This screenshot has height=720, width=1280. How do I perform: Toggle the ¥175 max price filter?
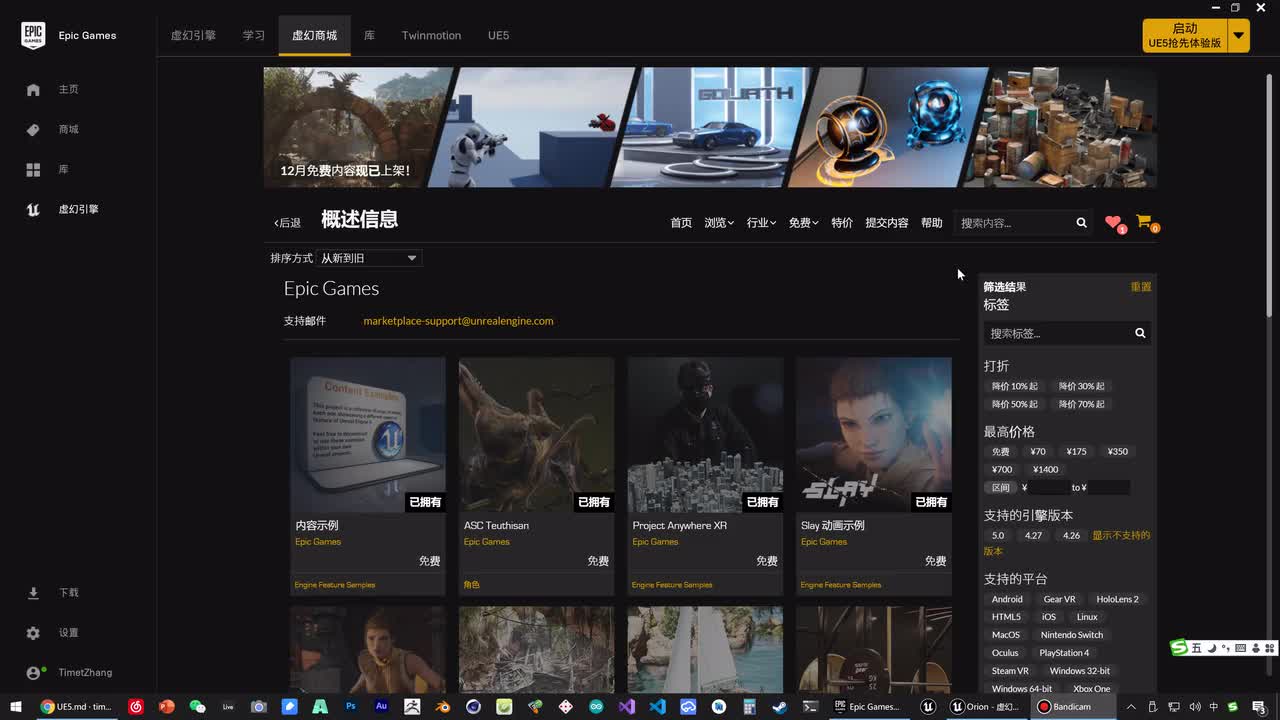1076,452
